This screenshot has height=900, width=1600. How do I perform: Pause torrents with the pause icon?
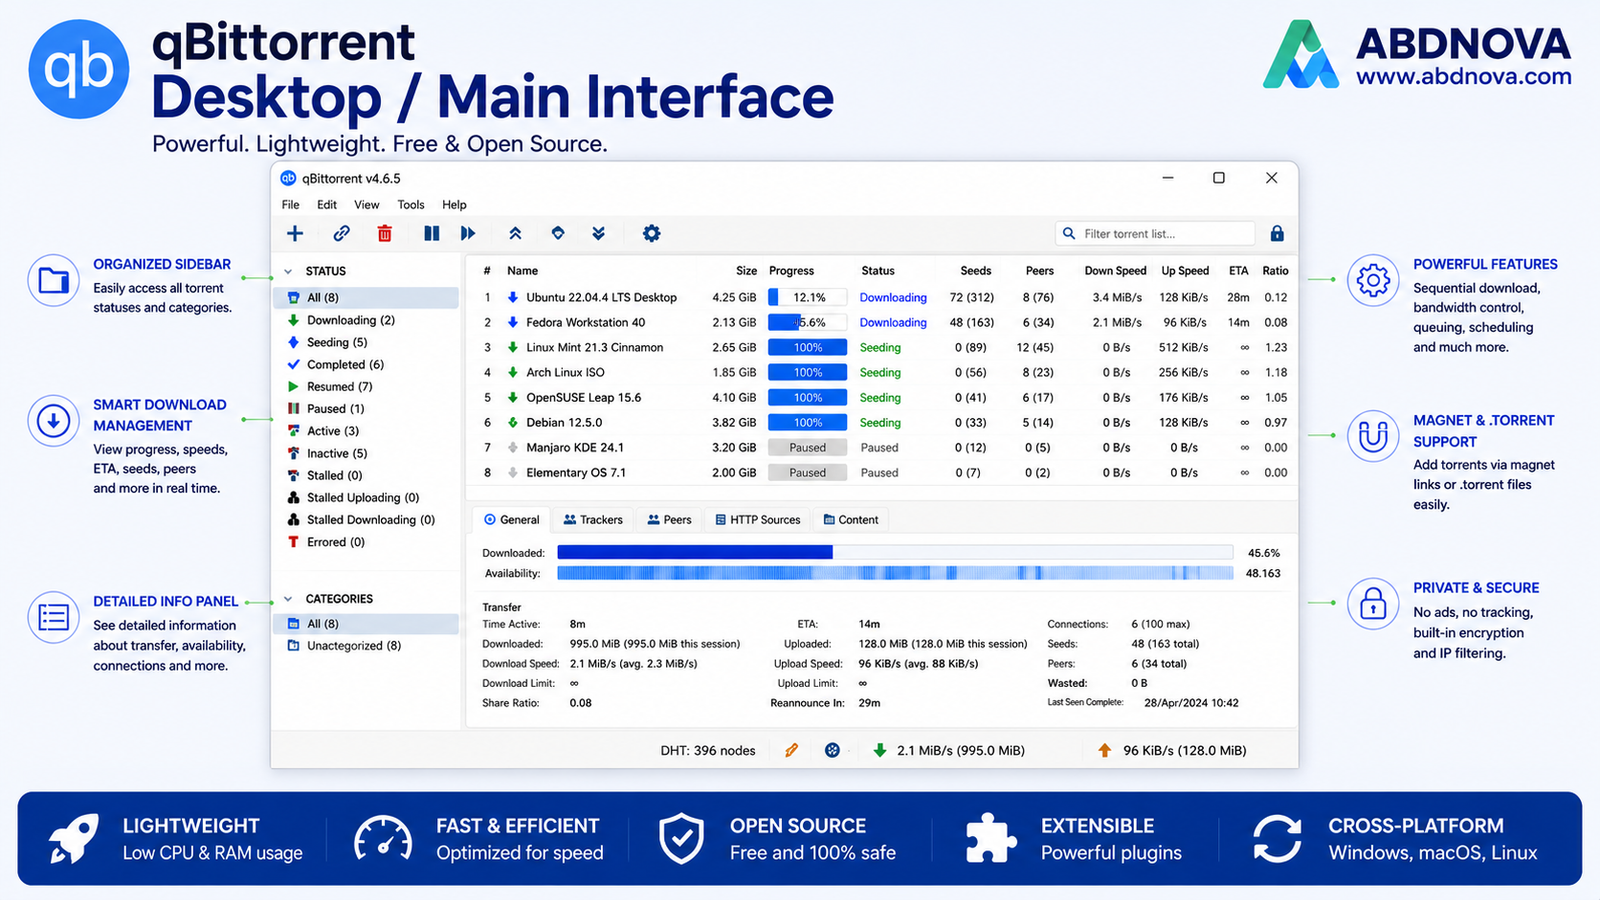coord(431,233)
